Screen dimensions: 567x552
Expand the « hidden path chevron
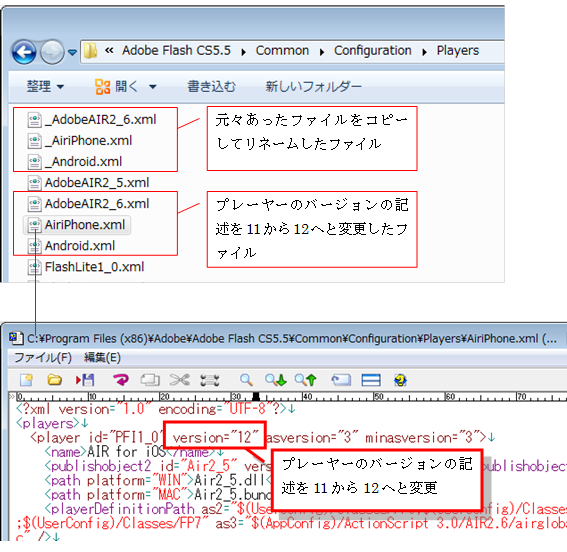click(109, 51)
